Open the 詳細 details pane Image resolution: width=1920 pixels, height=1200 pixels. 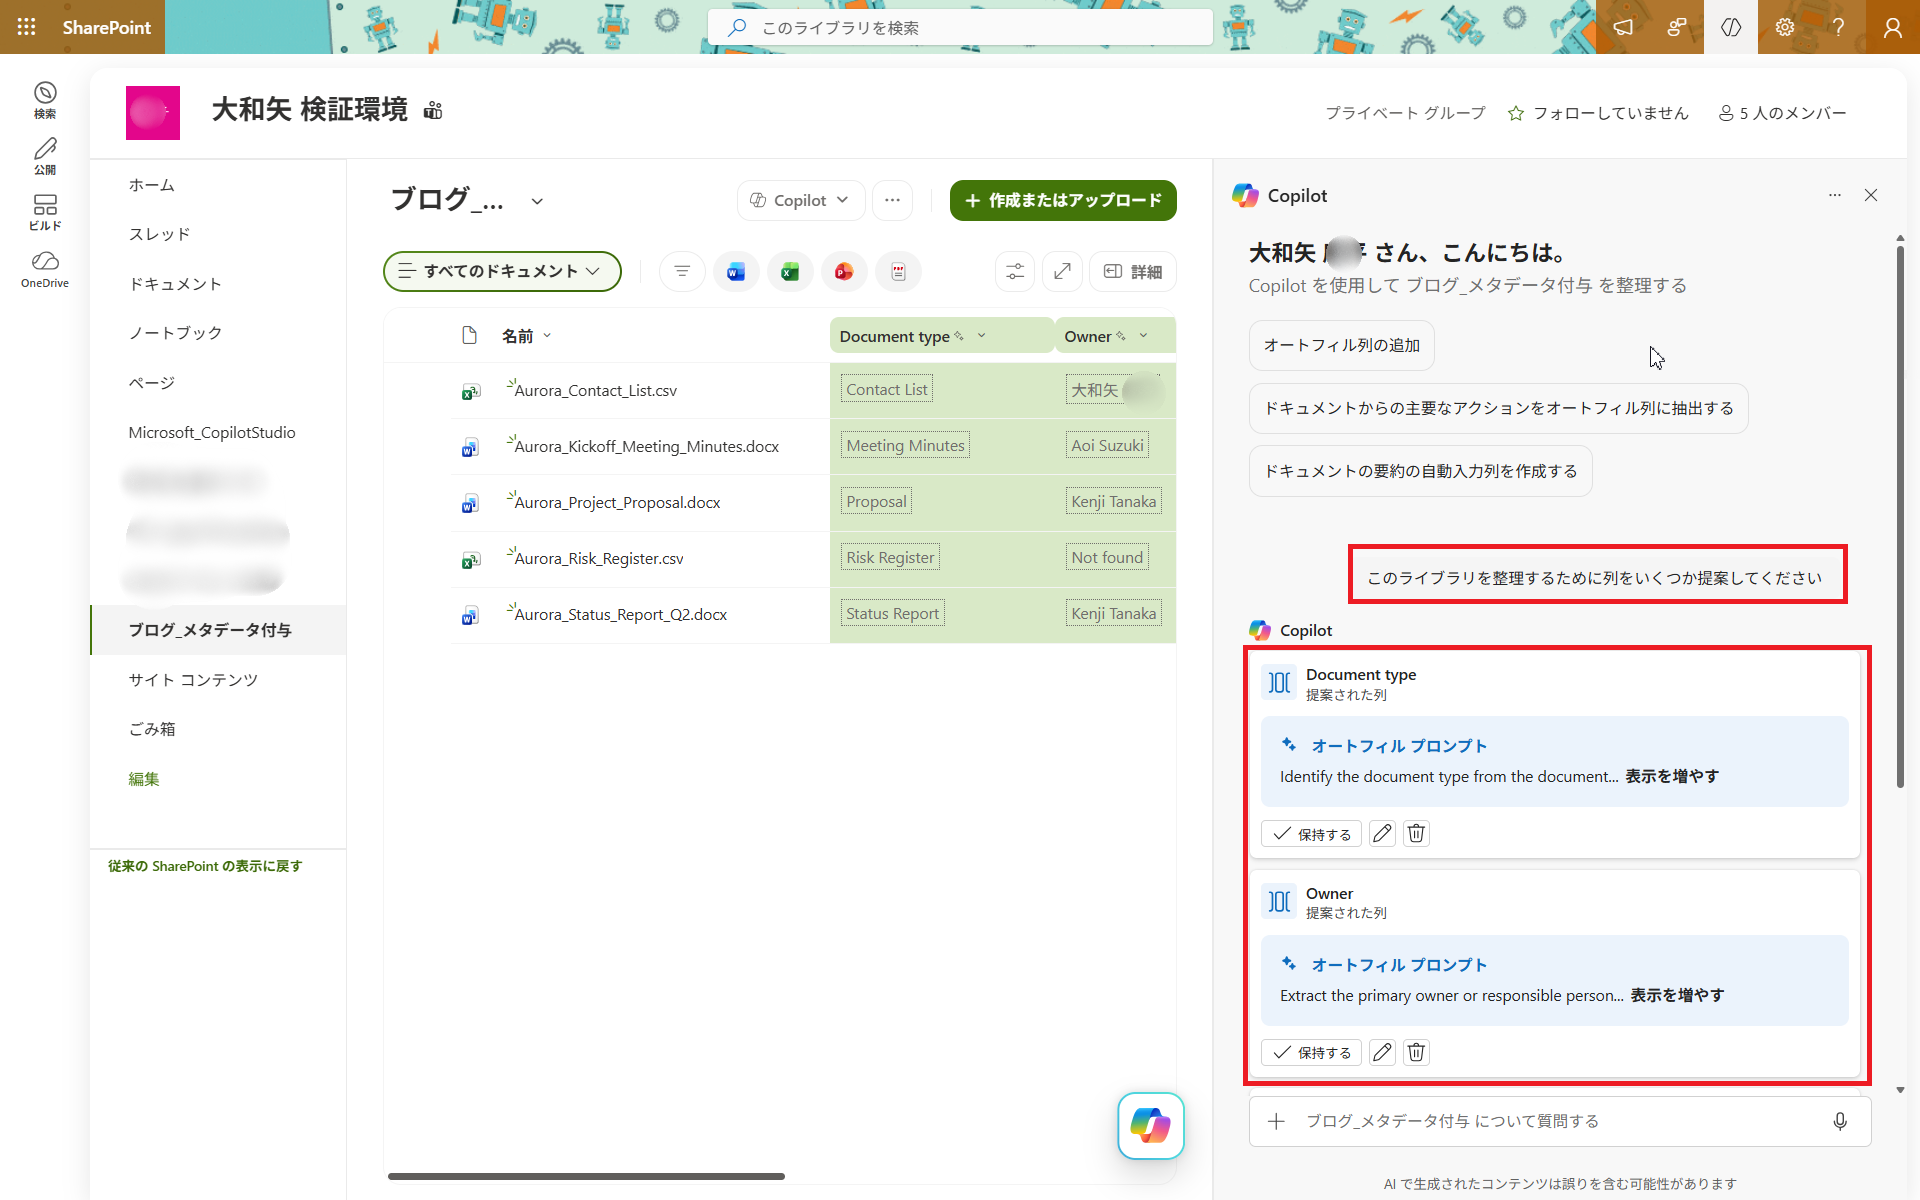[1132, 271]
